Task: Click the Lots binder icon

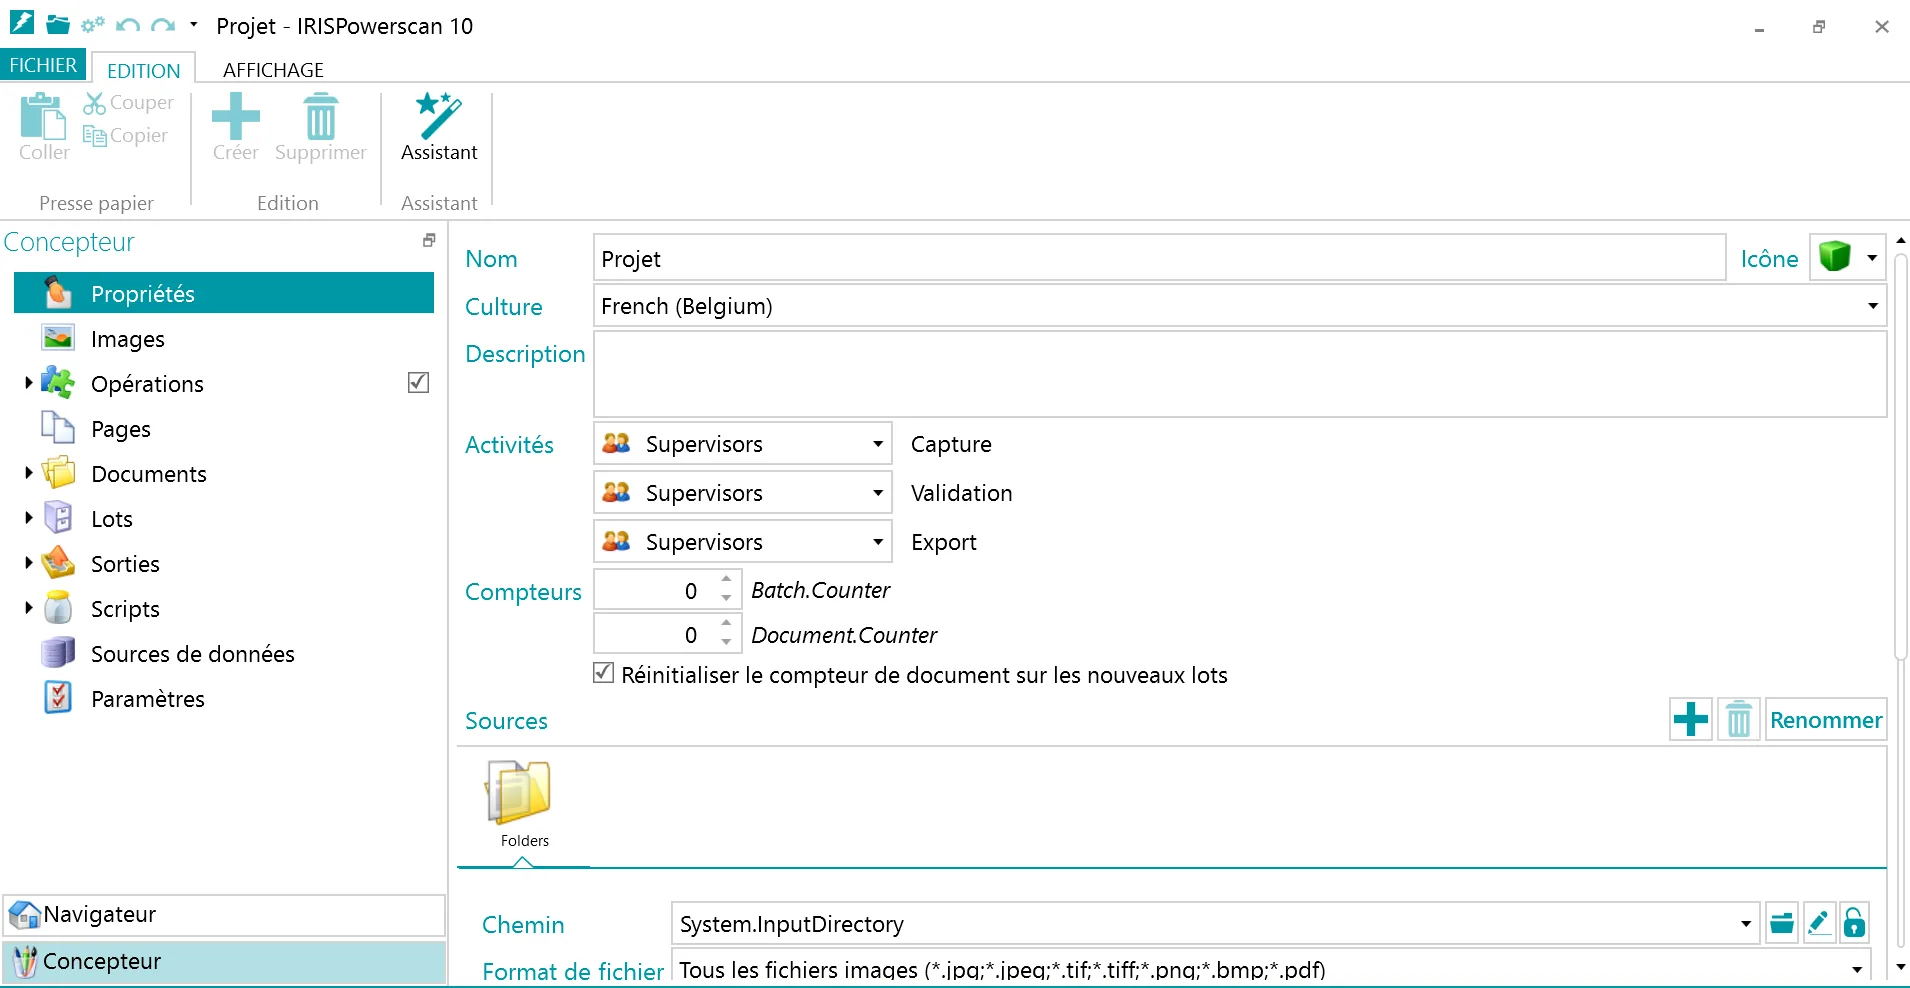Action: point(58,518)
